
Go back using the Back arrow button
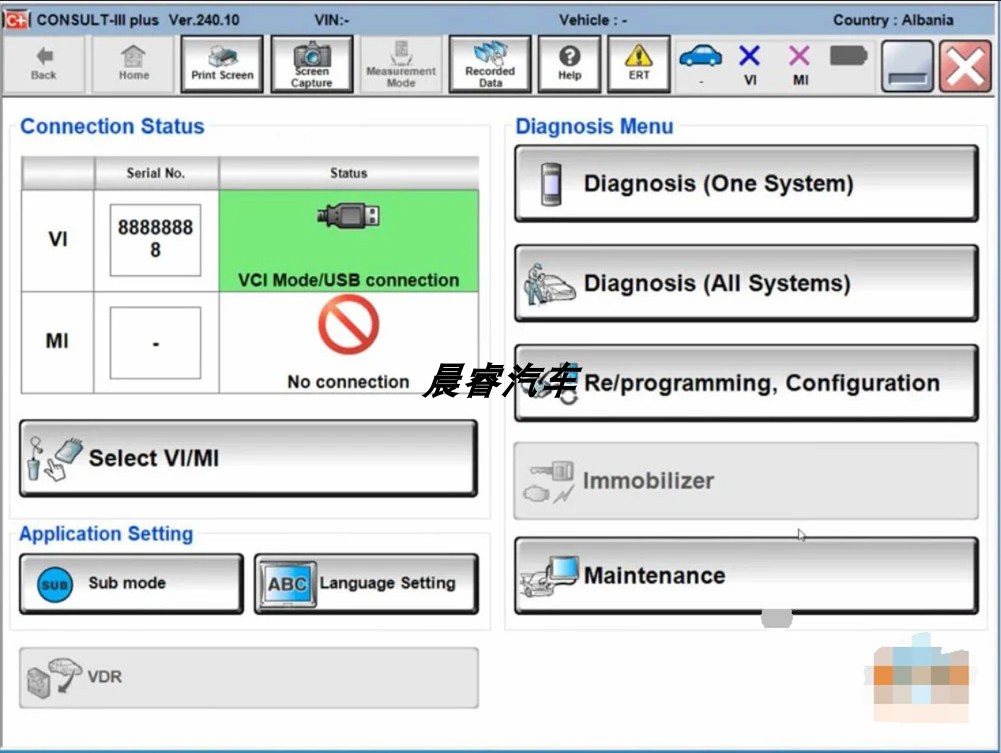43,64
